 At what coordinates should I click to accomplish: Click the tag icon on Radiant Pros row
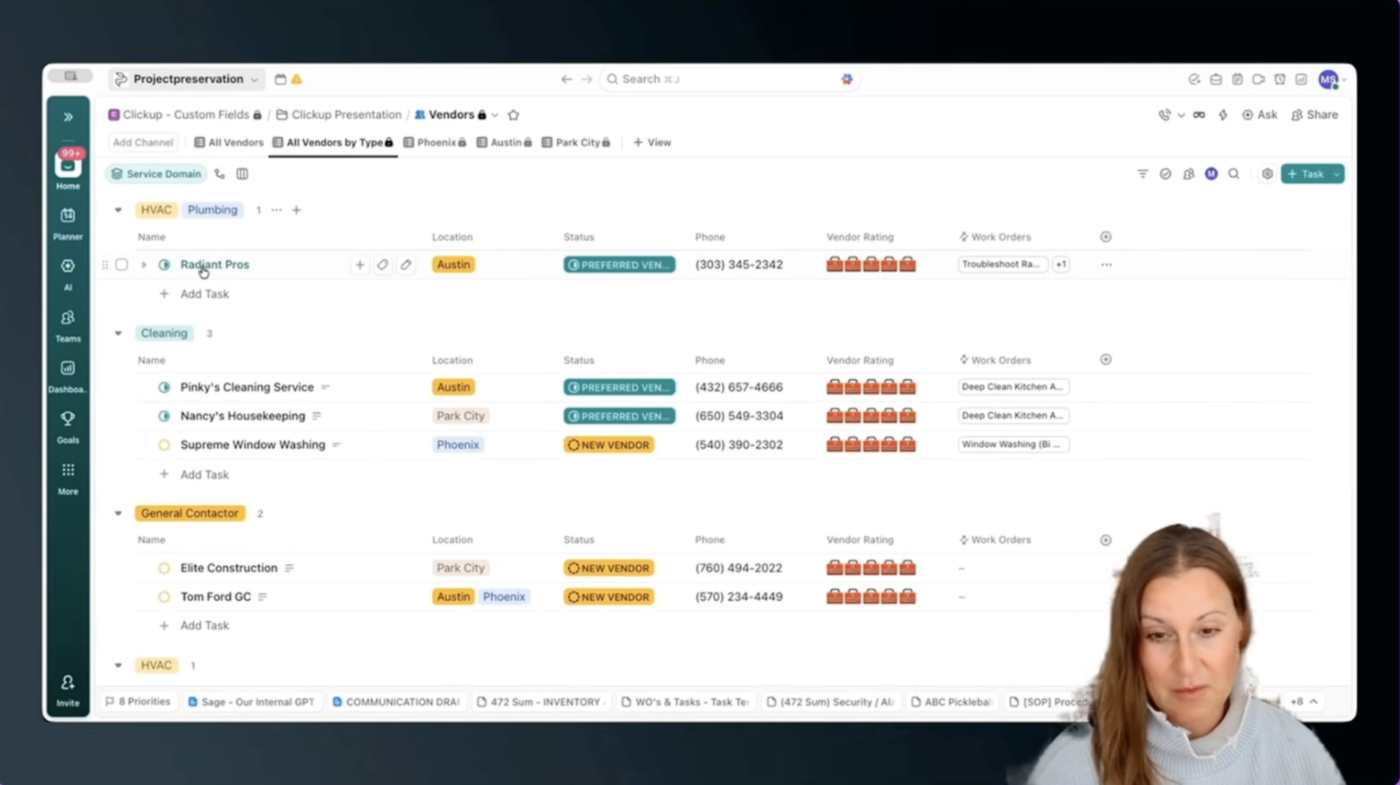383,265
